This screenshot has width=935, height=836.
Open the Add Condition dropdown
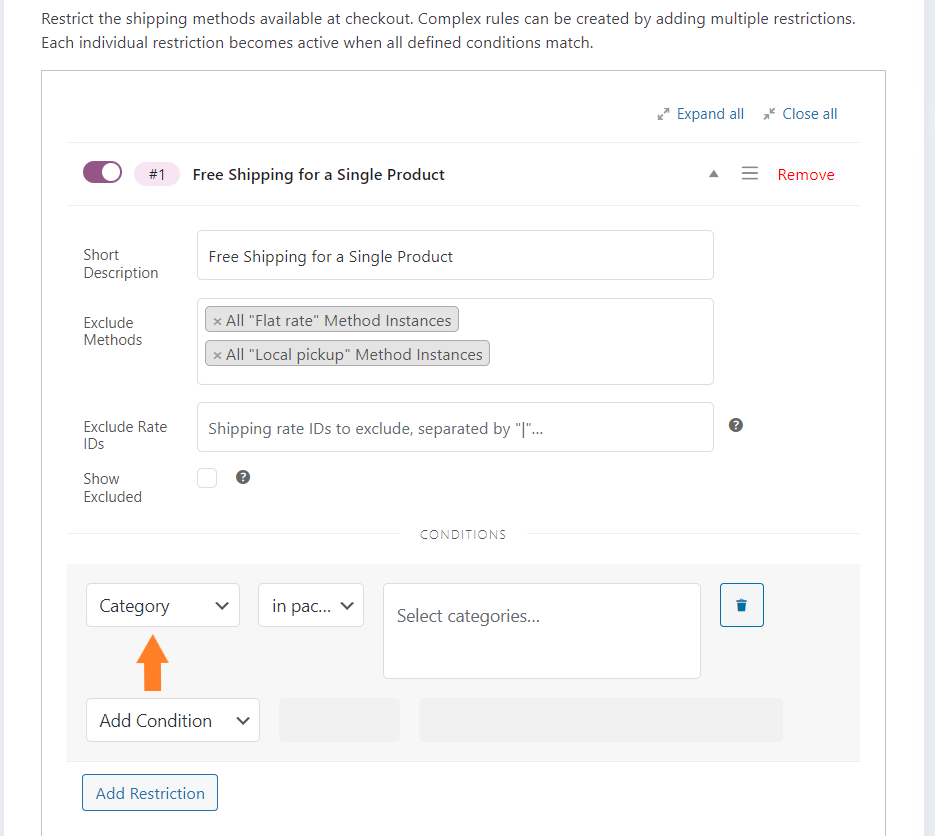[173, 720]
